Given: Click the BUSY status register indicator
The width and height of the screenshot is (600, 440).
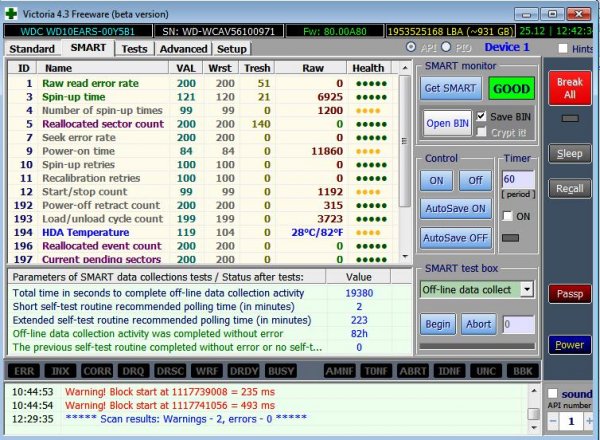Looking at the screenshot, I should point(281,371).
